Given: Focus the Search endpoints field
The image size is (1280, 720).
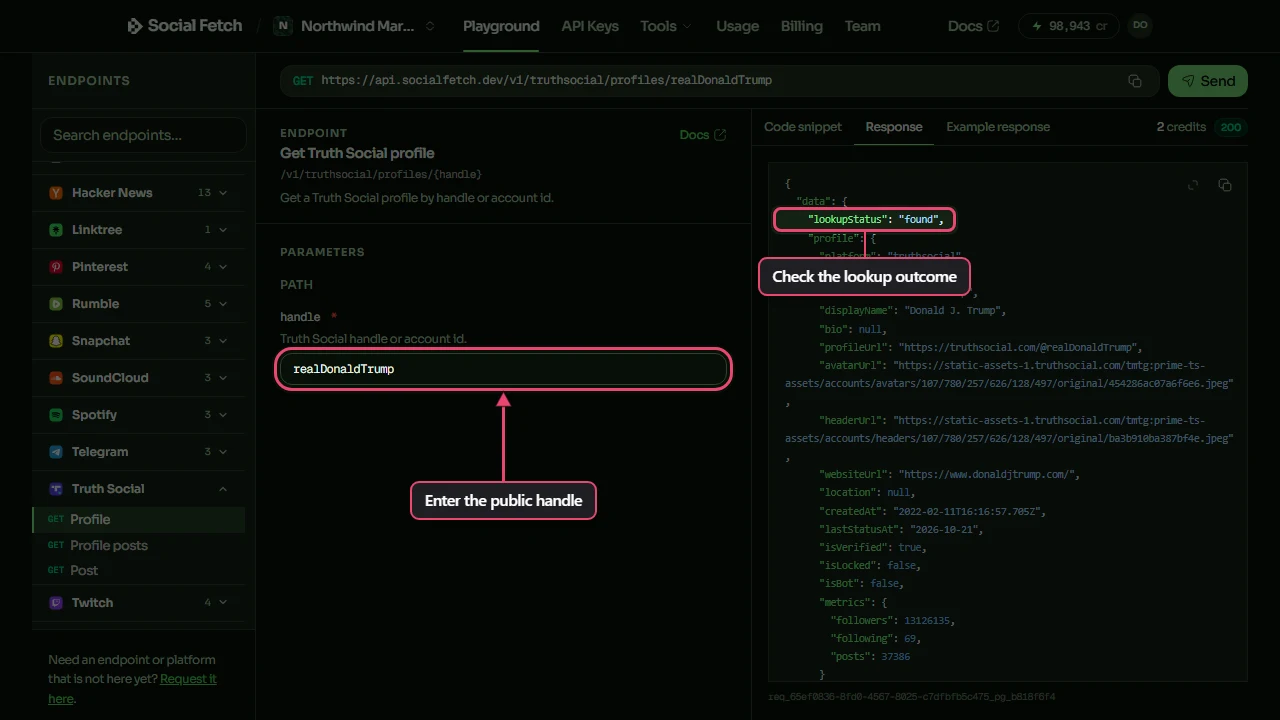Looking at the screenshot, I should click(143, 135).
